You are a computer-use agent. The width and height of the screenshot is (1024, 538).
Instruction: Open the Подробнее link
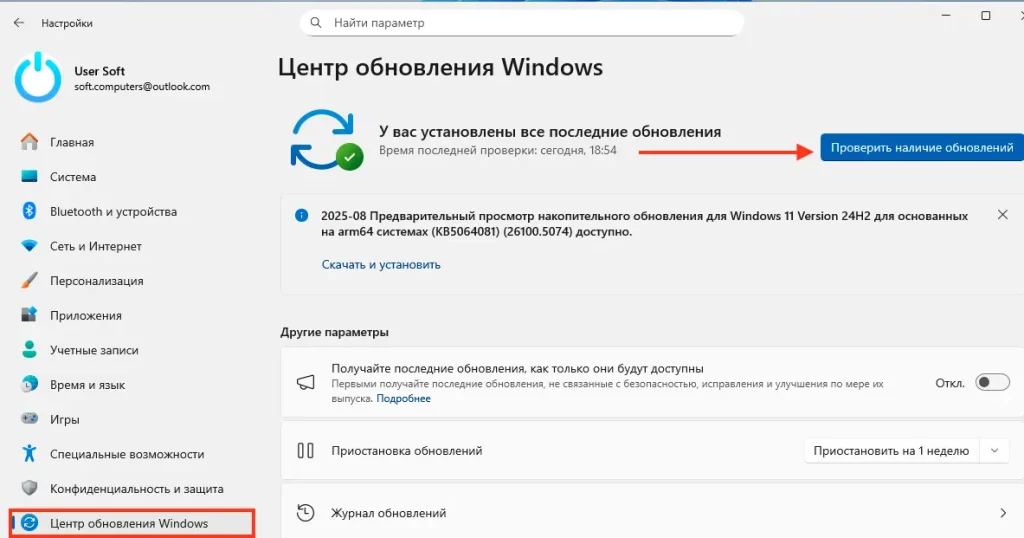(x=403, y=398)
